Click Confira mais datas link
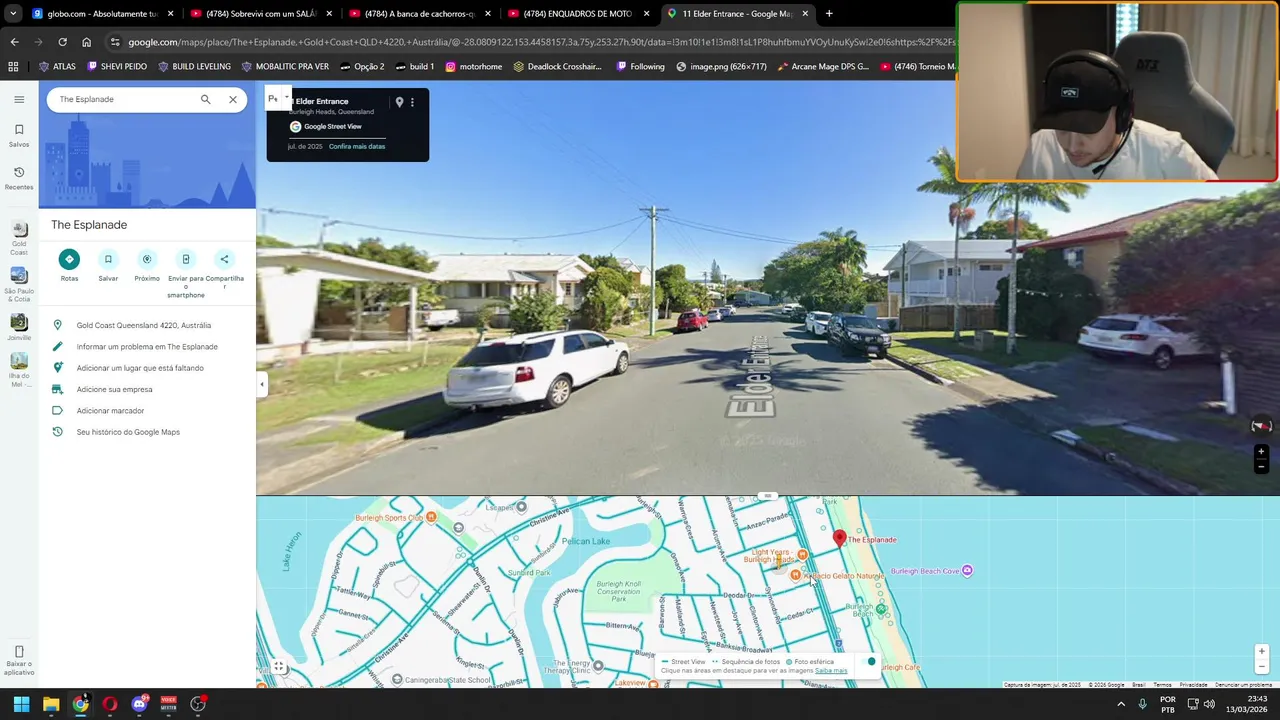The height and width of the screenshot is (720, 1280). tap(357, 147)
